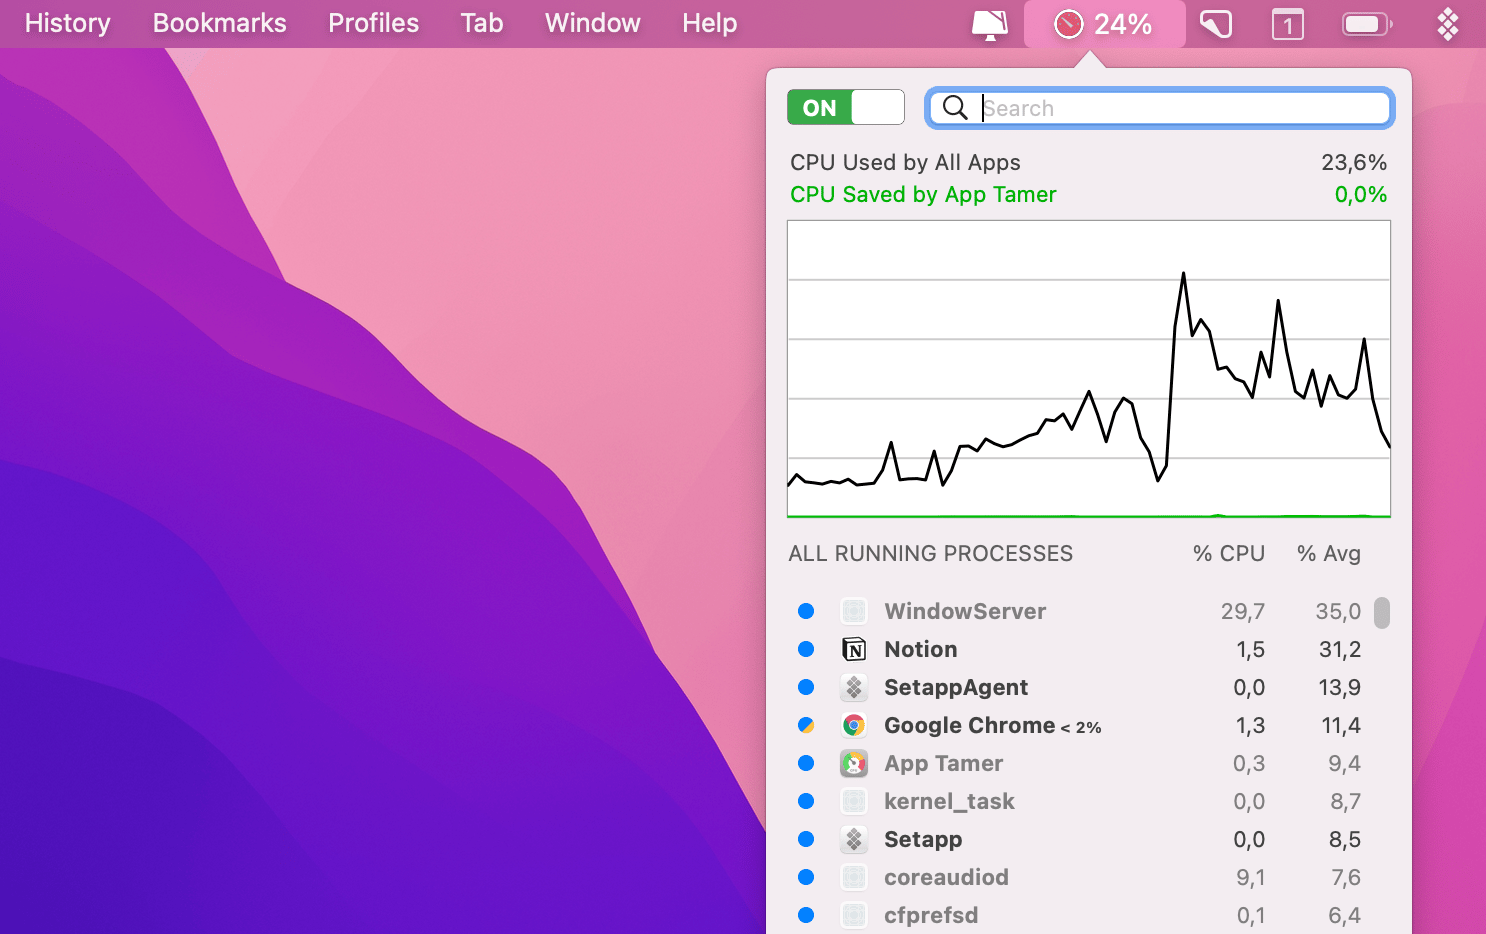Image resolution: width=1486 pixels, height=934 pixels.
Task: Click the Notion app icon
Action: click(x=854, y=649)
